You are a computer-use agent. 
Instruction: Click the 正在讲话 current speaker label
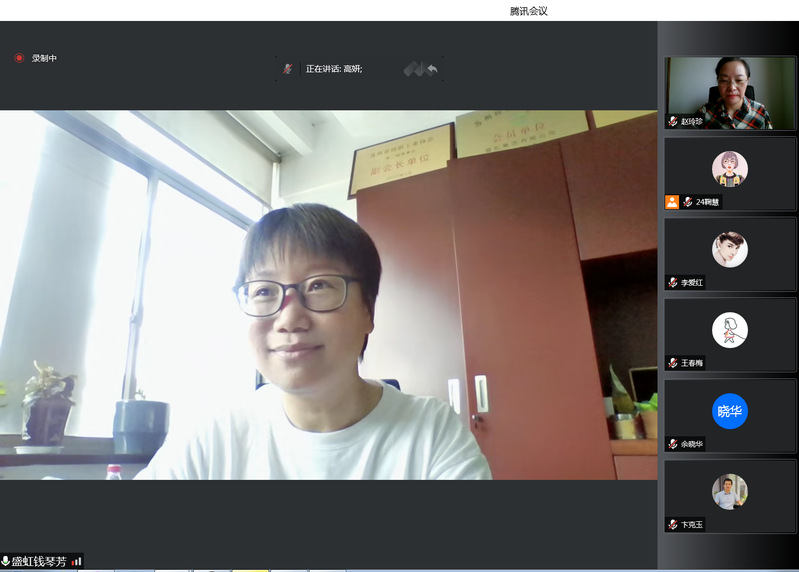pyautogui.click(x=334, y=69)
